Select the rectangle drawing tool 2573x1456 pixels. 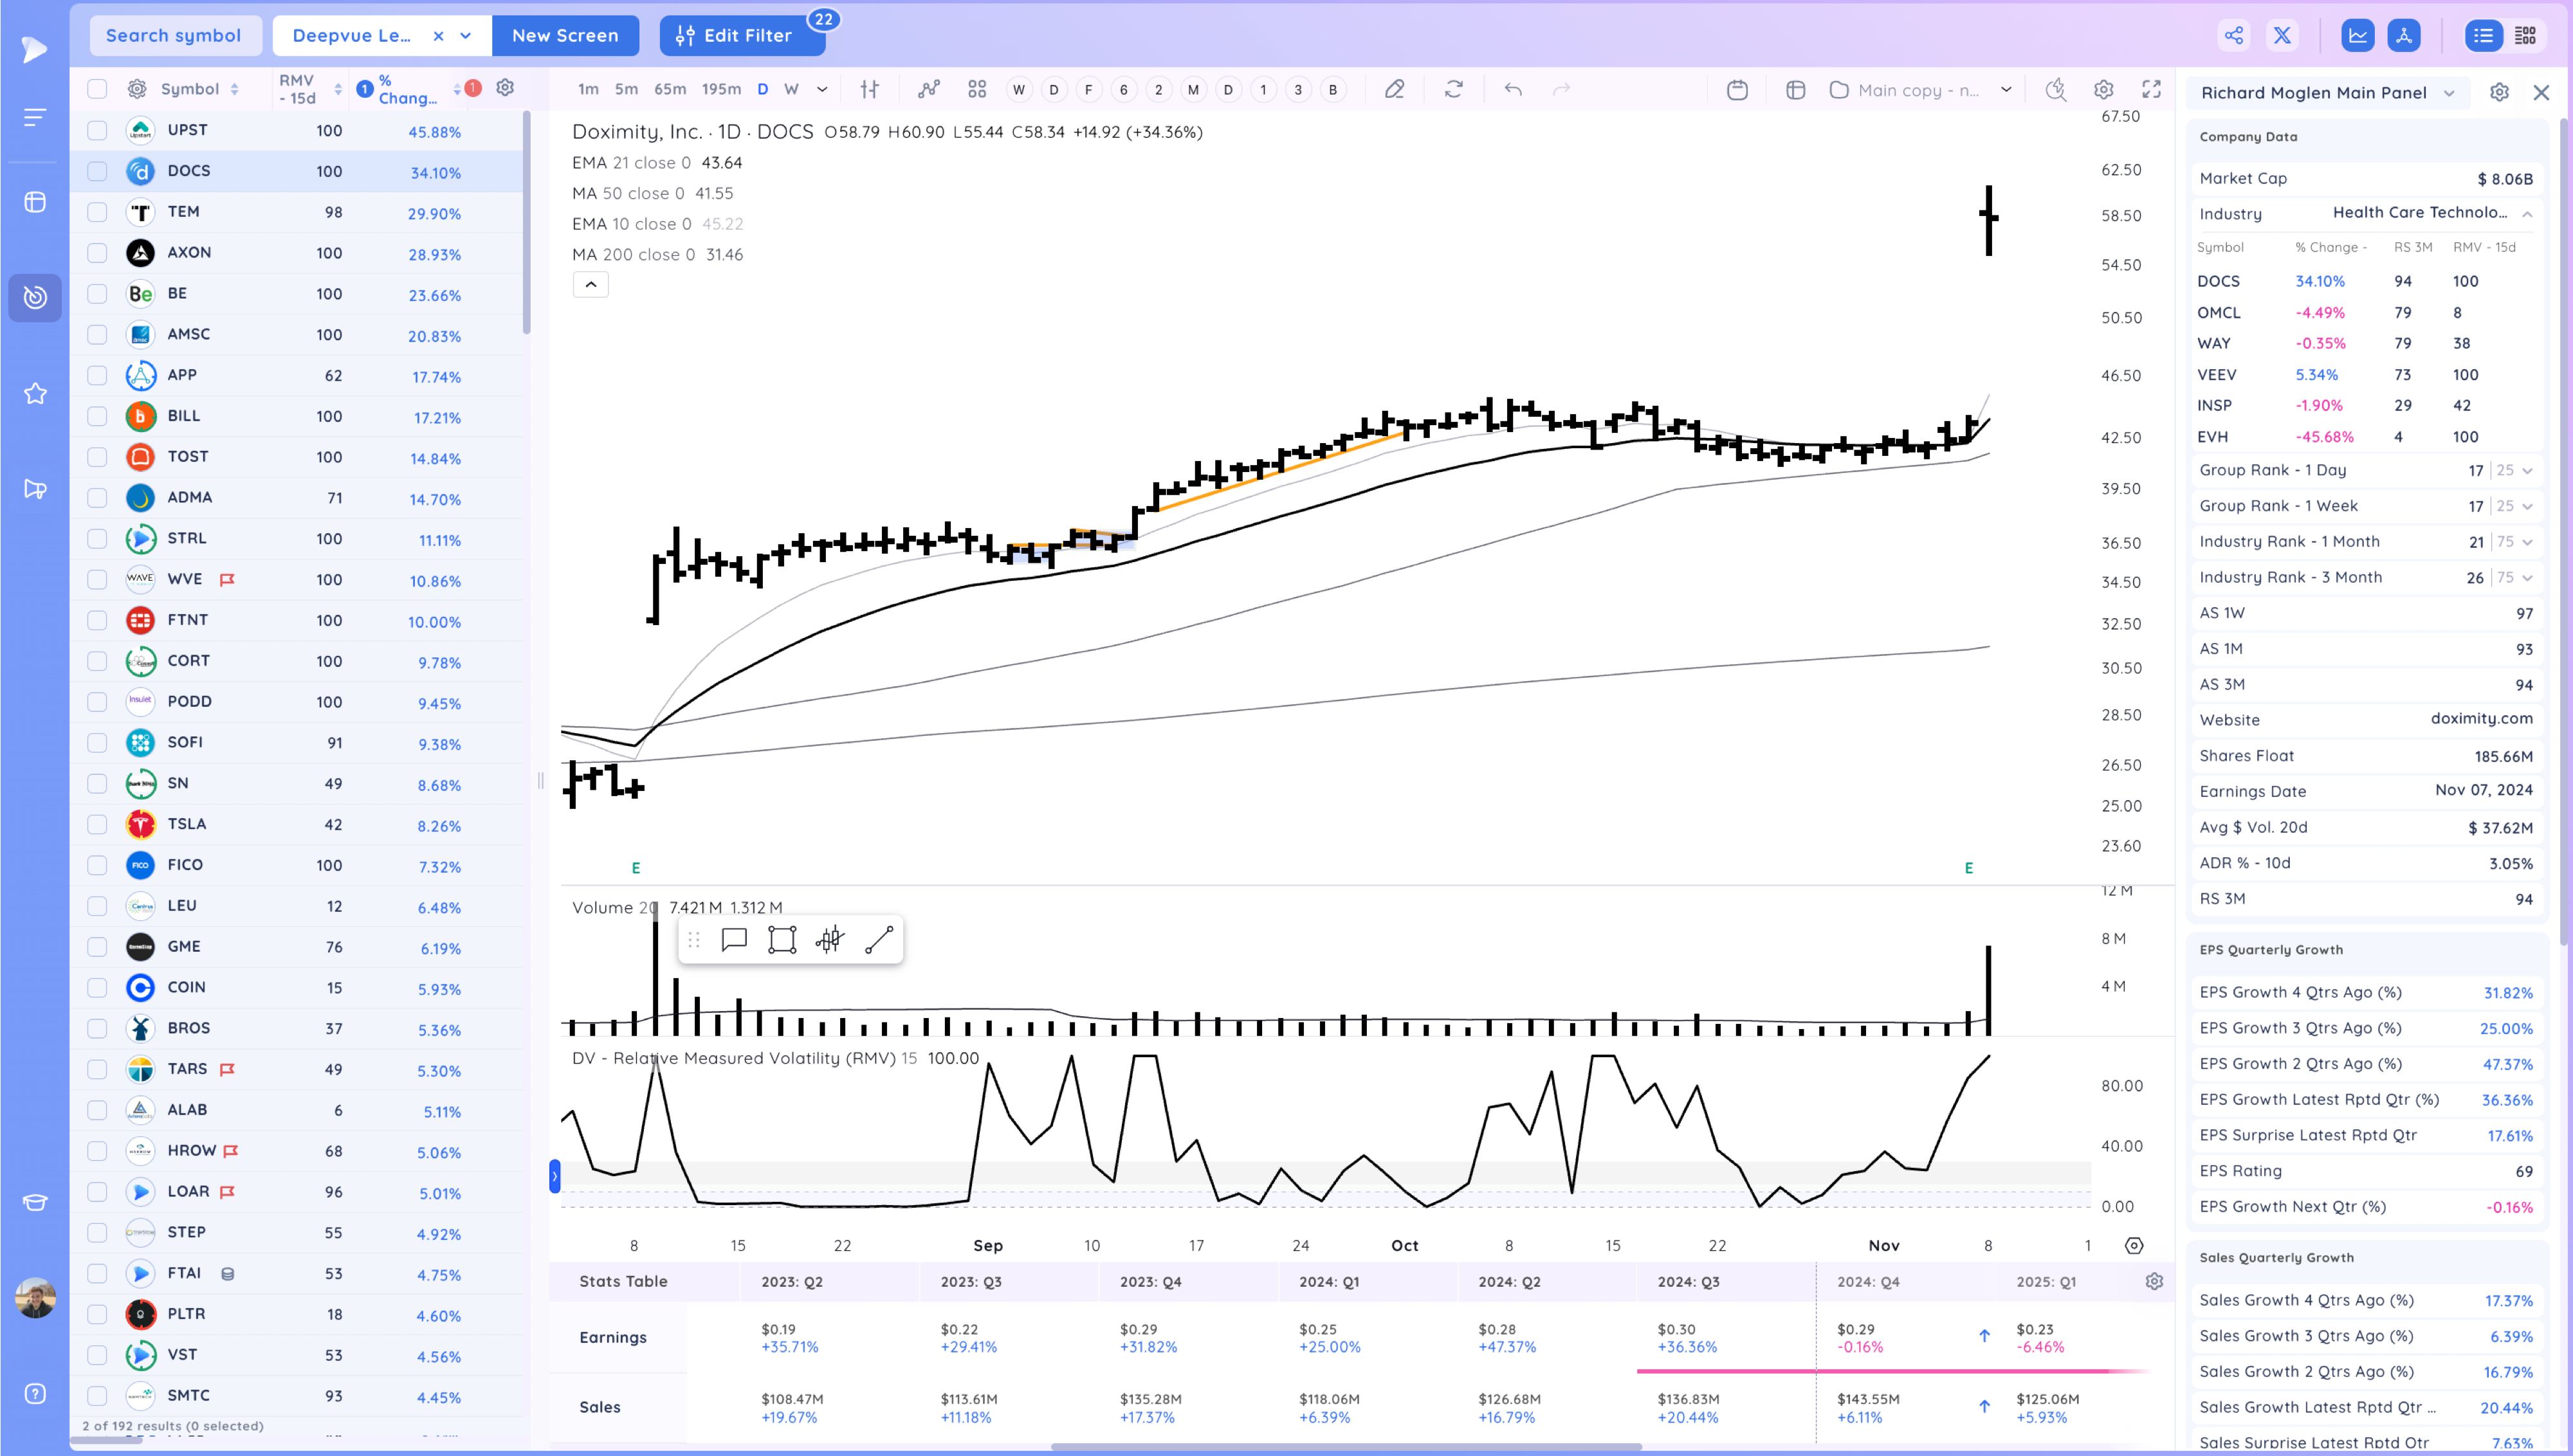coord(781,939)
